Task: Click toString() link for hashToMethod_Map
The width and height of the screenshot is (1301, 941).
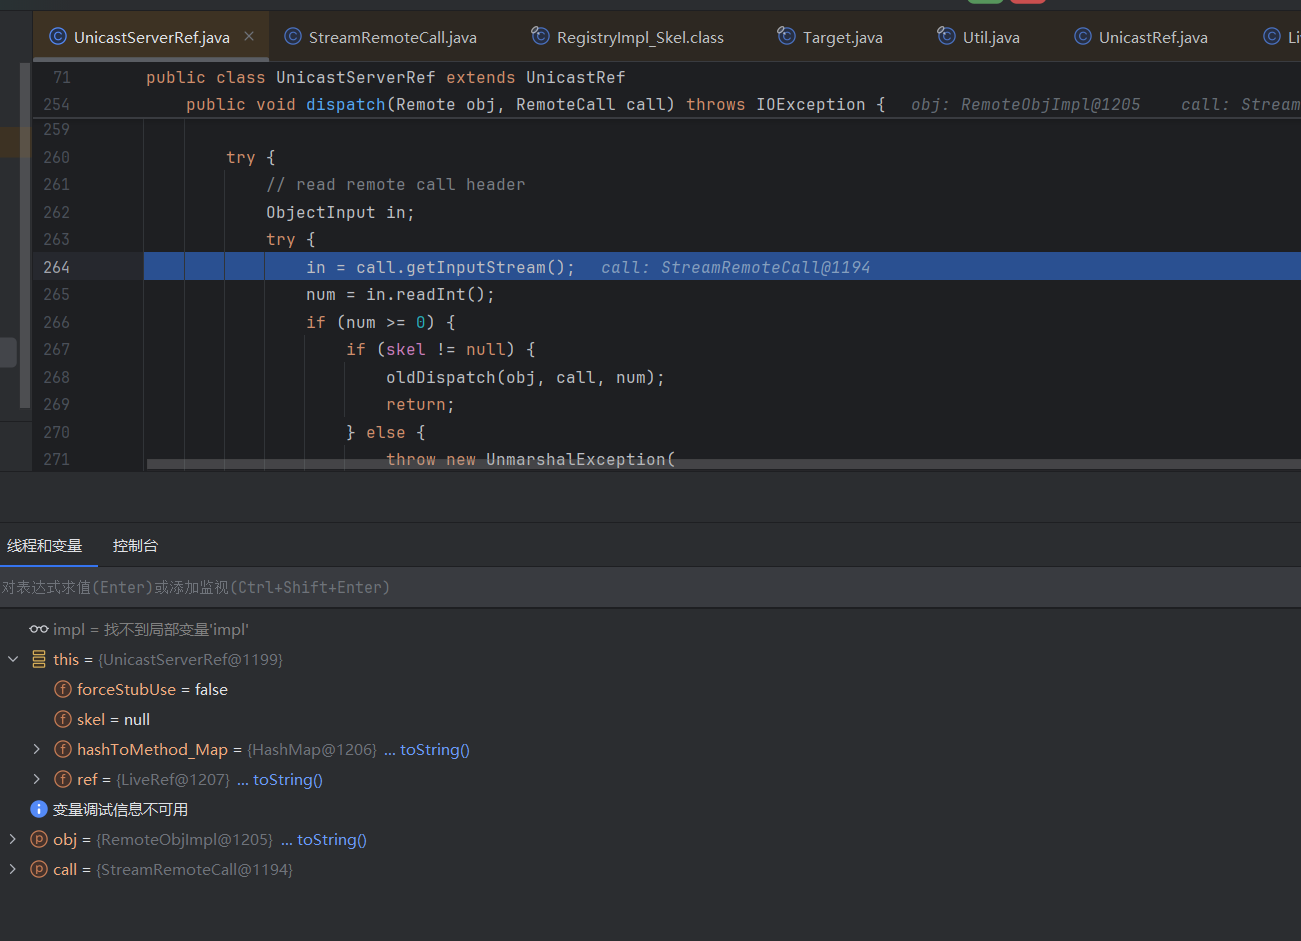Action: (x=434, y=750)
